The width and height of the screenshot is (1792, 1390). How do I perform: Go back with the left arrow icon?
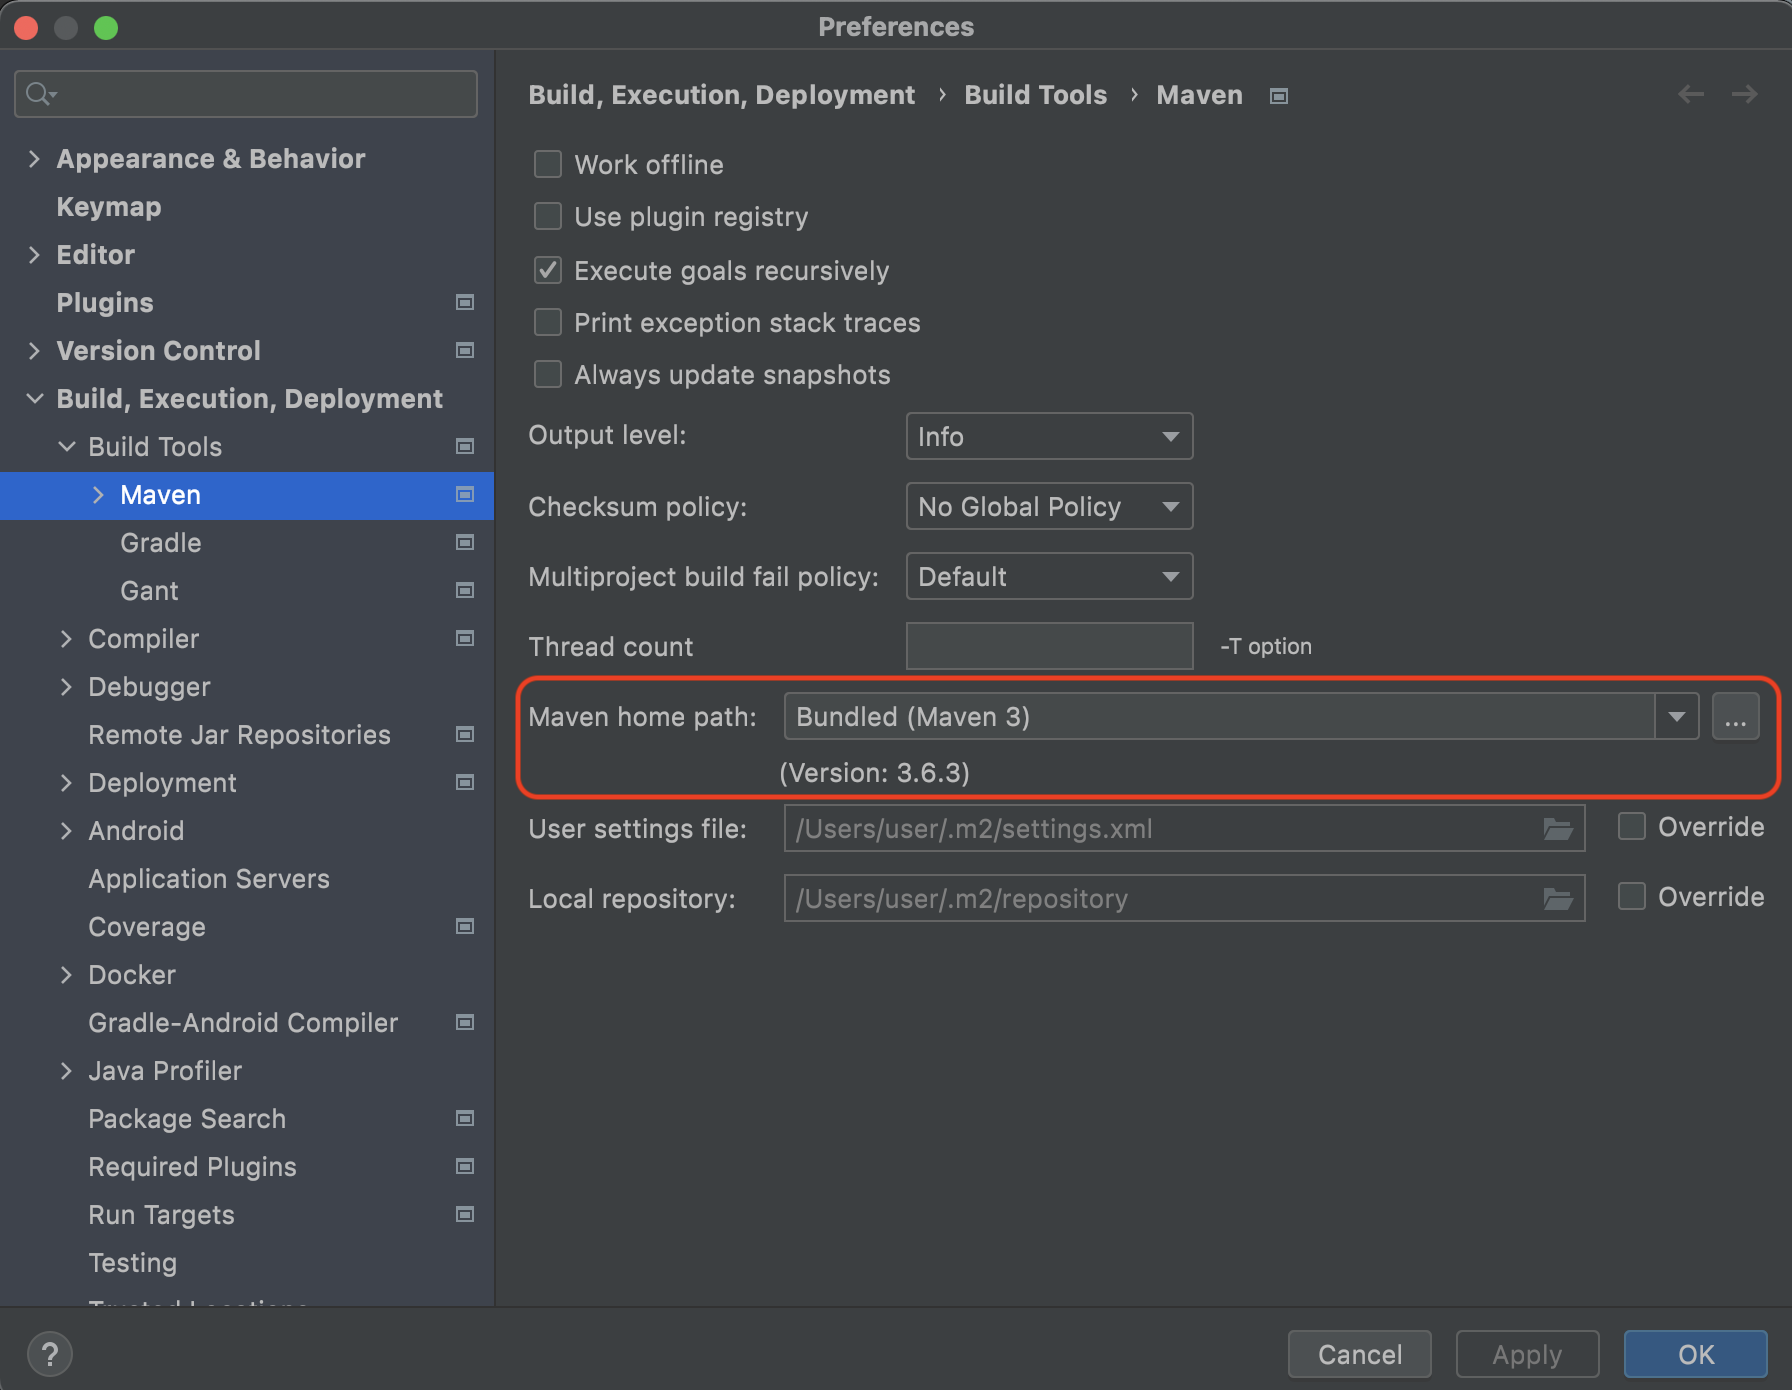1691,94
